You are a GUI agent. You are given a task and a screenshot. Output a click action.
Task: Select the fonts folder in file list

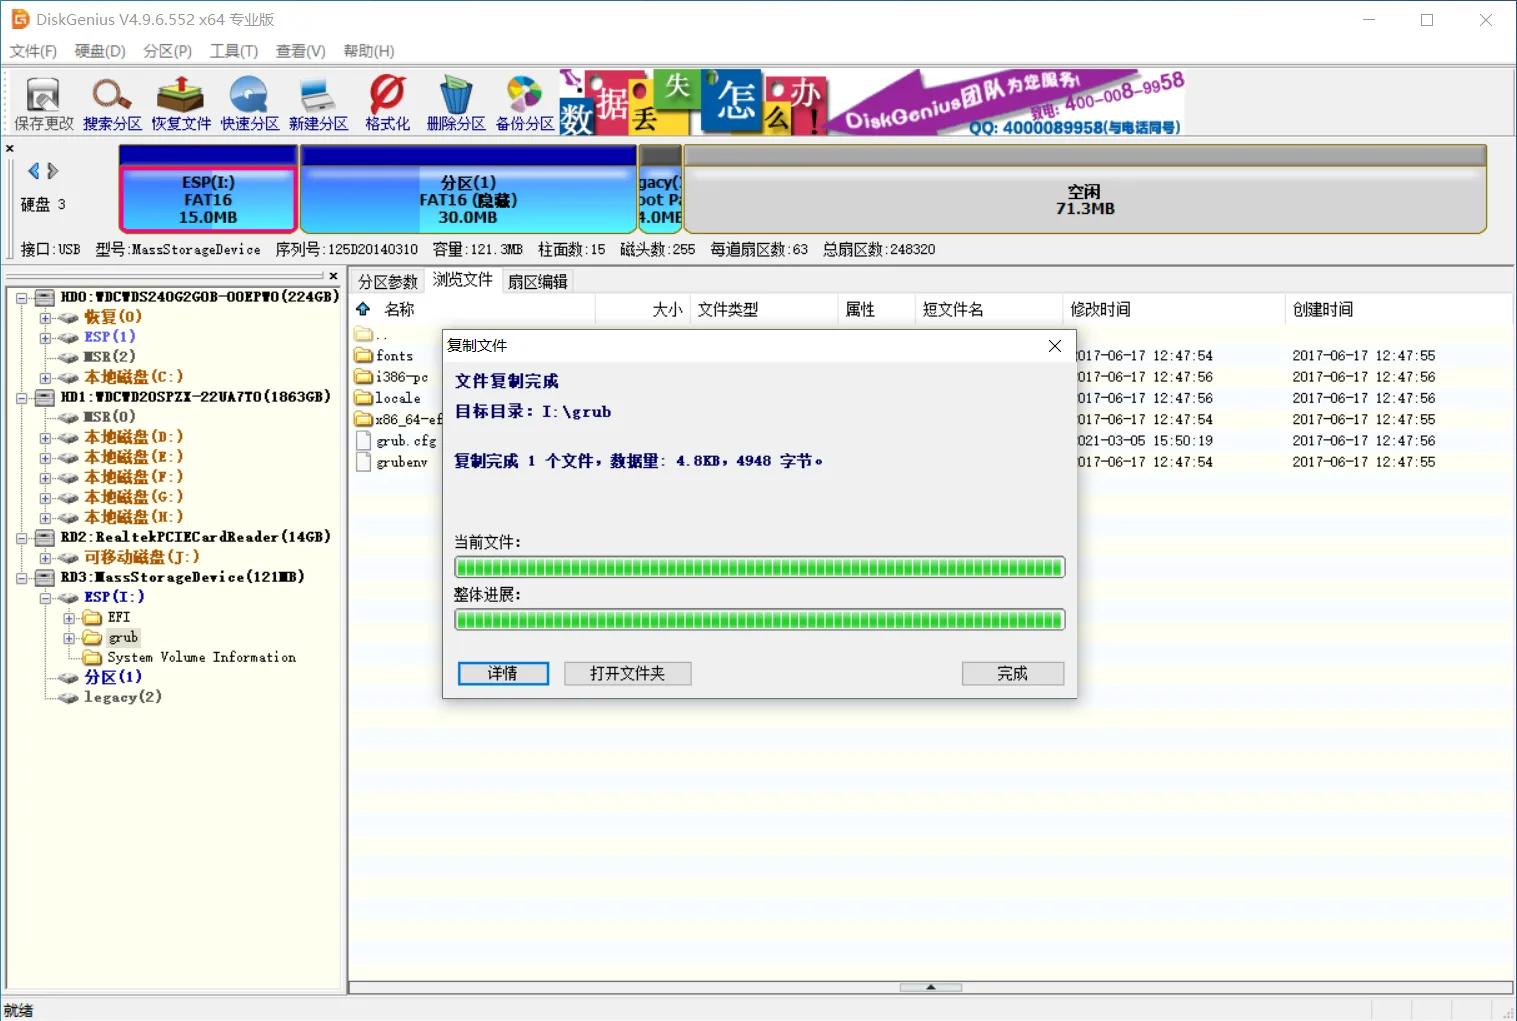[x=396, y=355]
